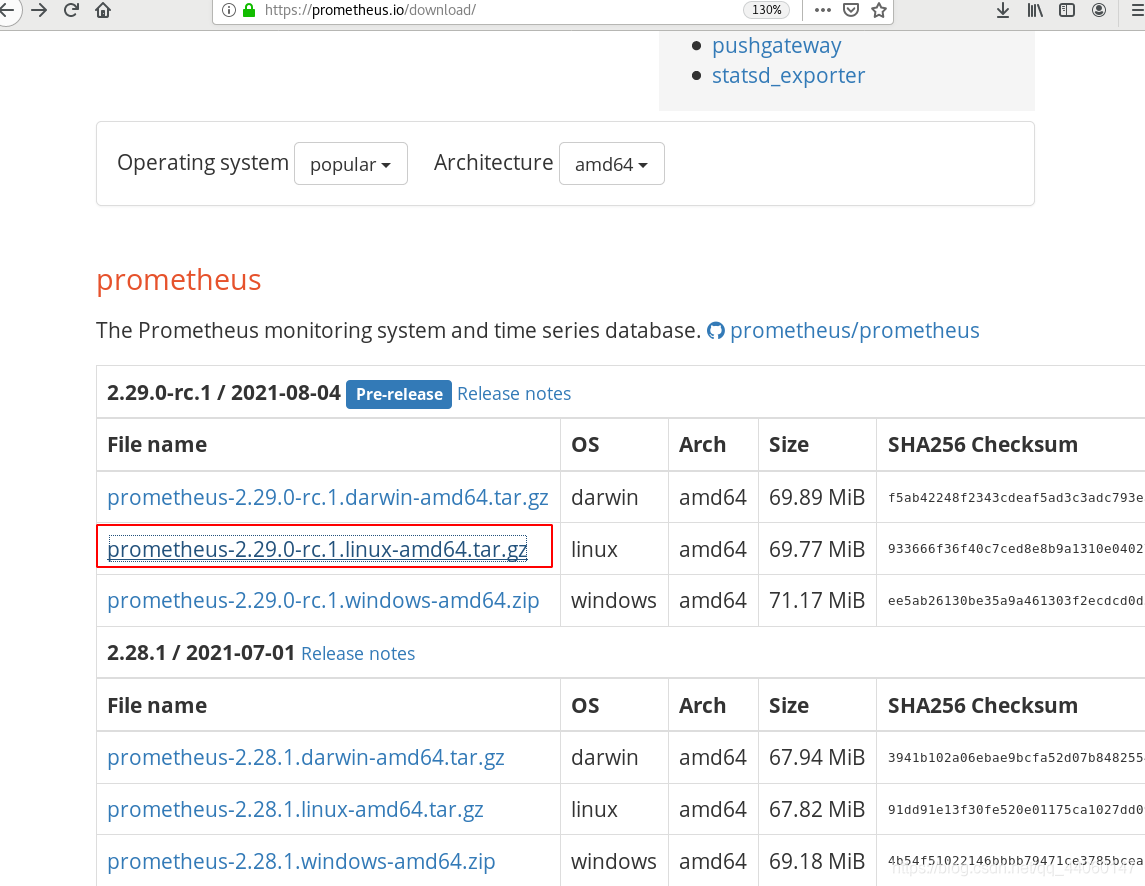The height and width of the screenshot is (886, 1145).
Task: Open the prometheus/prometheus repository link
Action: click(x=854, y=330)
